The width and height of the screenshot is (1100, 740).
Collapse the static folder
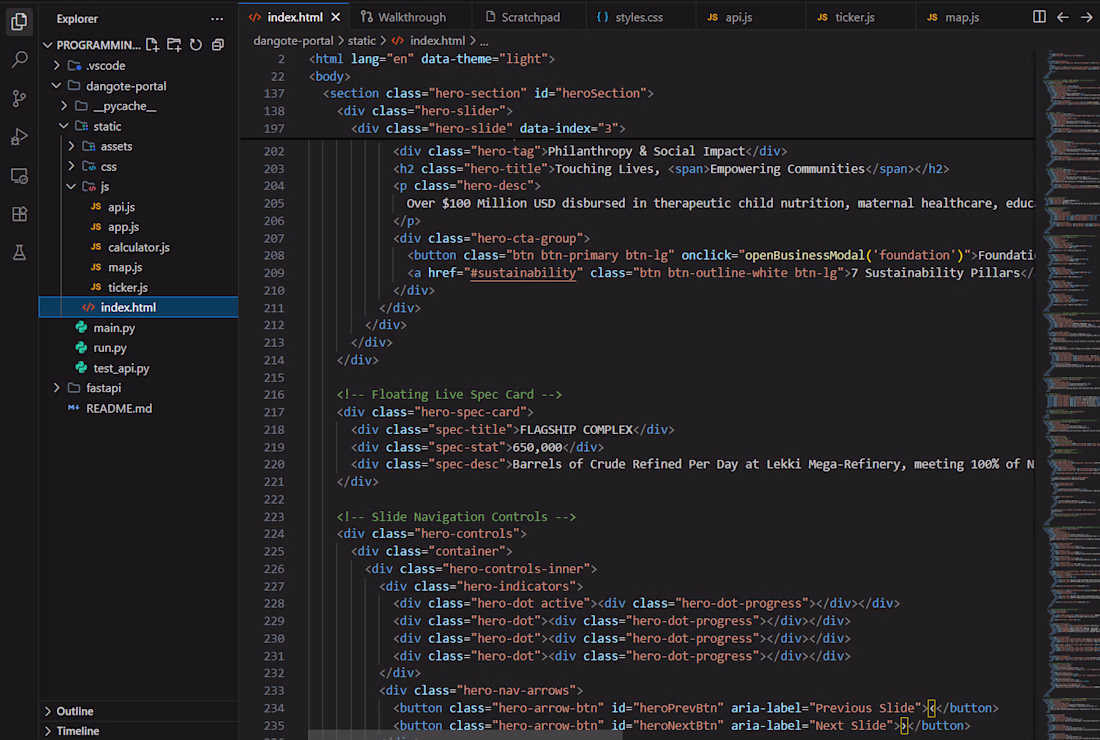pyautogui.click(x=64, y=126)
